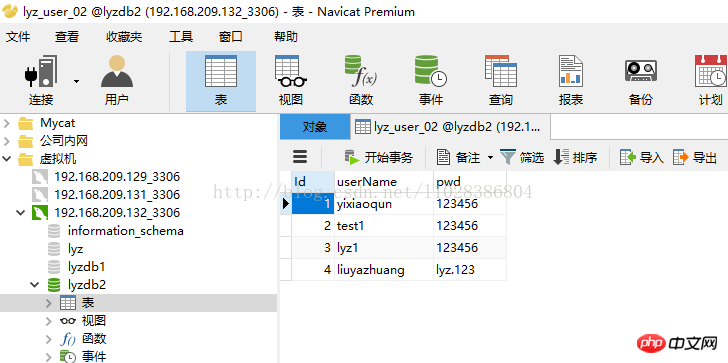Expand the 公司内网 folder
The height and width of the screenshot is (363, 728).
click(7, 141)
